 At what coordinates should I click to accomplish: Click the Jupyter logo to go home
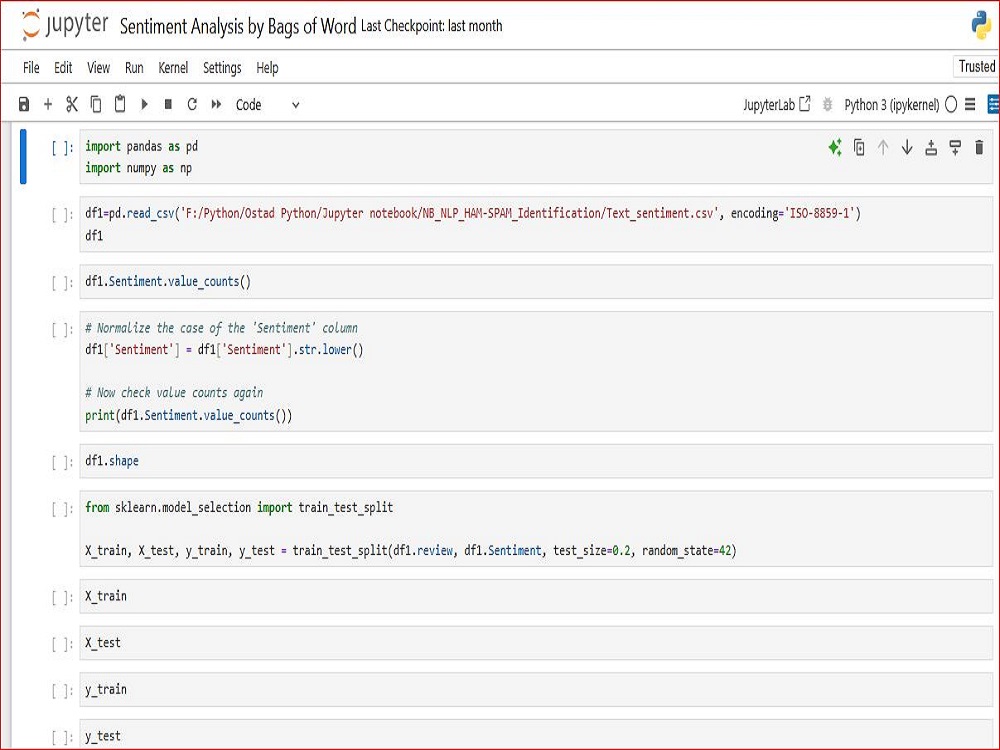click(x=65, y=26)
